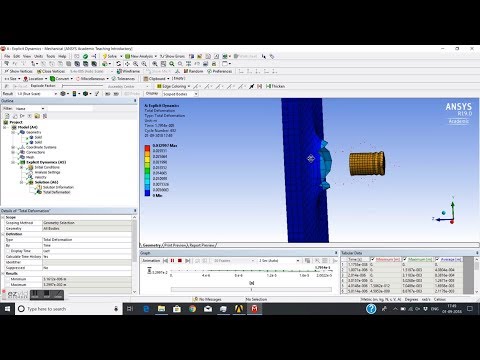Click the Rotate view tool icon
This screenshot has height=360, width=480.
118,64
